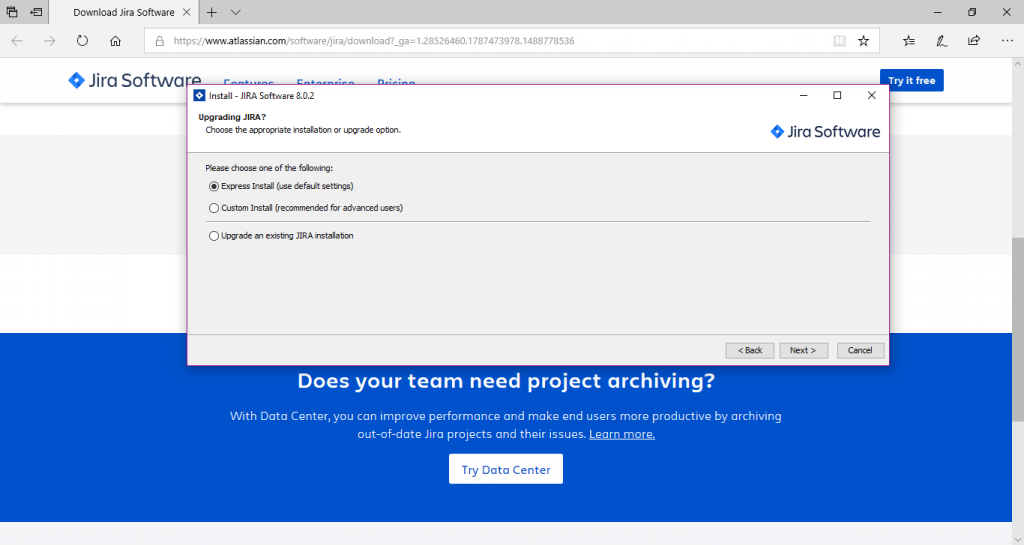The height and width of the screenshot is (545, 1024).
Task: Click the Share page icon
Action: (x=974, y=40)
